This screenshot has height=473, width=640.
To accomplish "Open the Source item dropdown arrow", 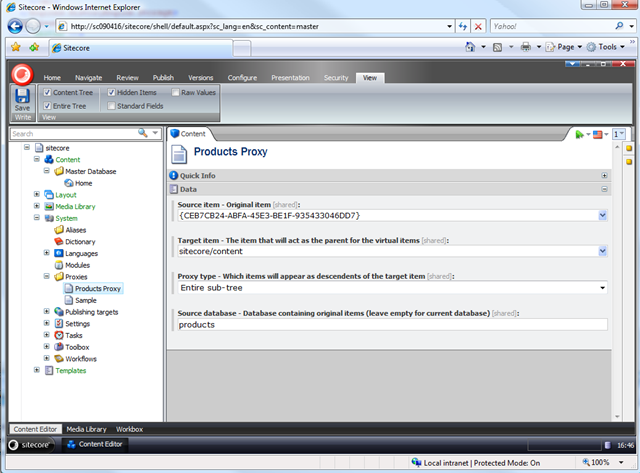I will 602,215.
